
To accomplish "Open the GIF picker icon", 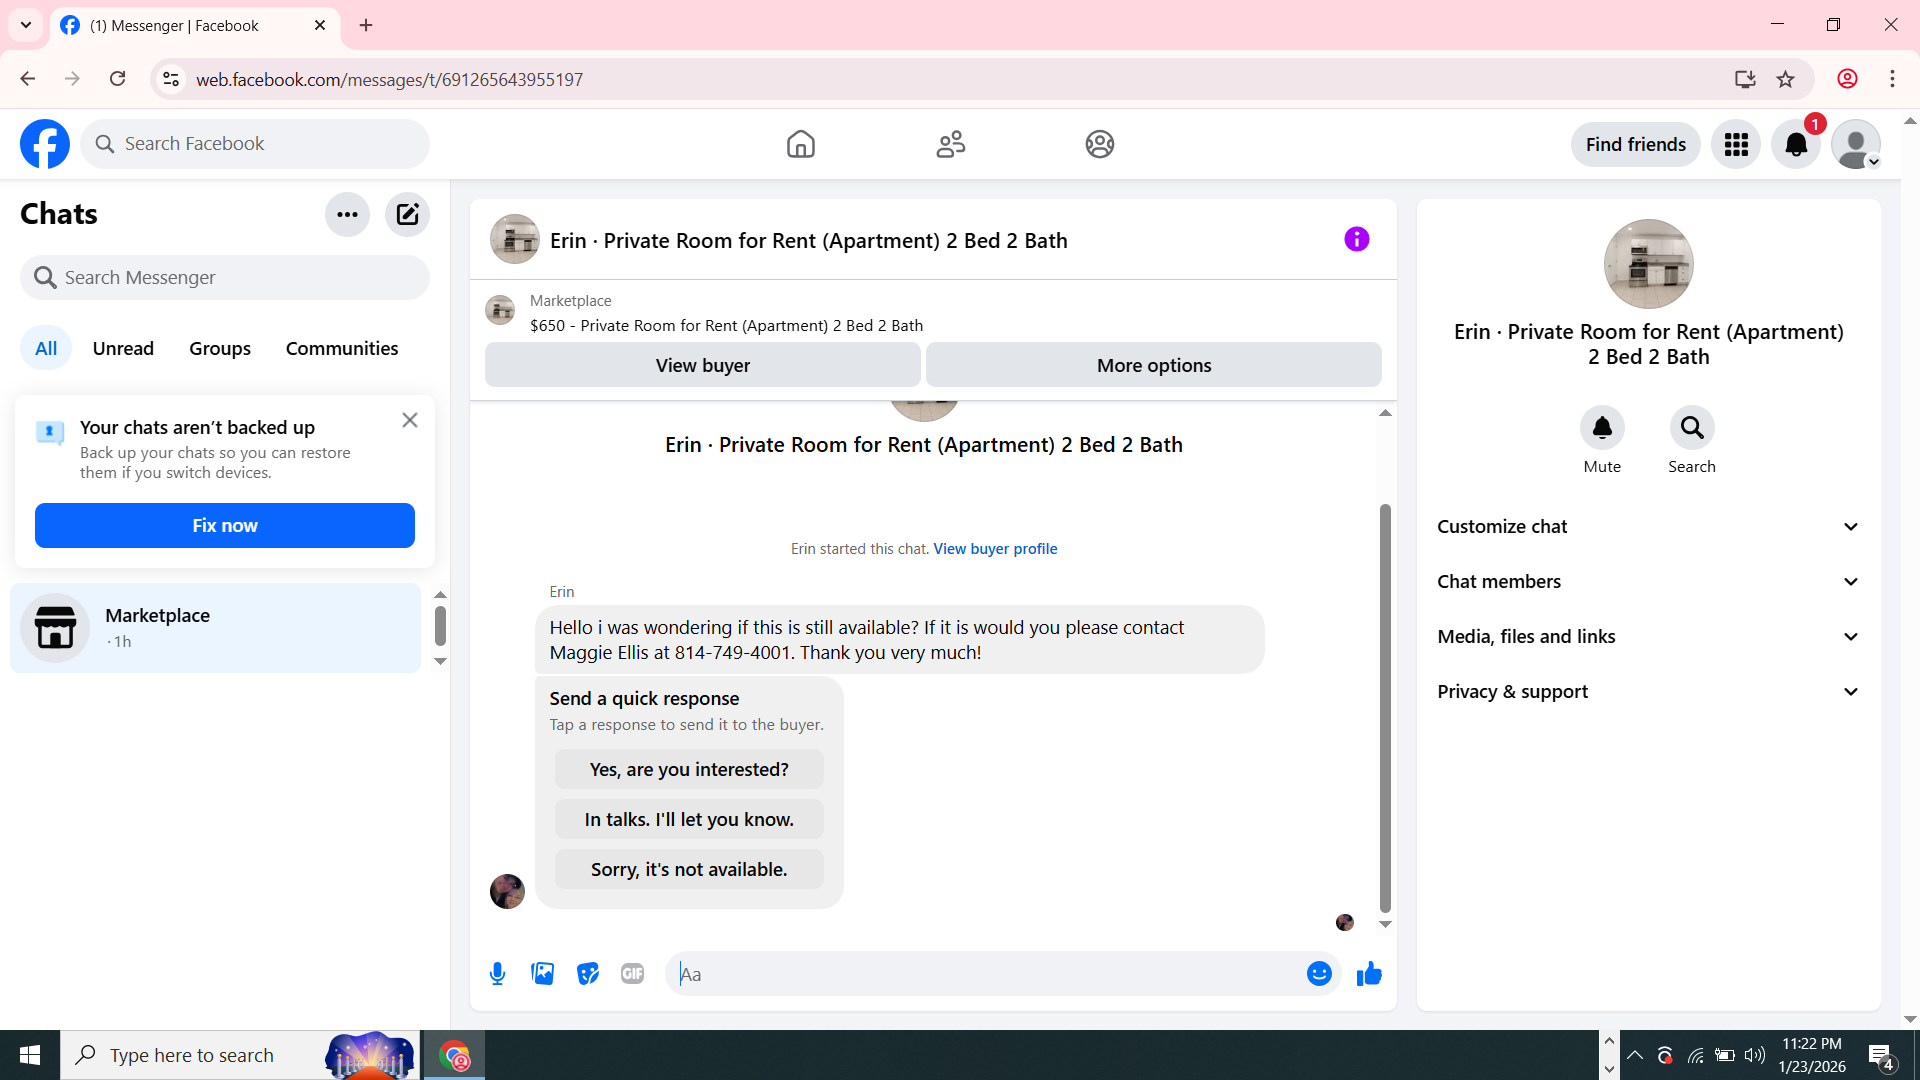I will pyautogui.click(x=632, y=973).
